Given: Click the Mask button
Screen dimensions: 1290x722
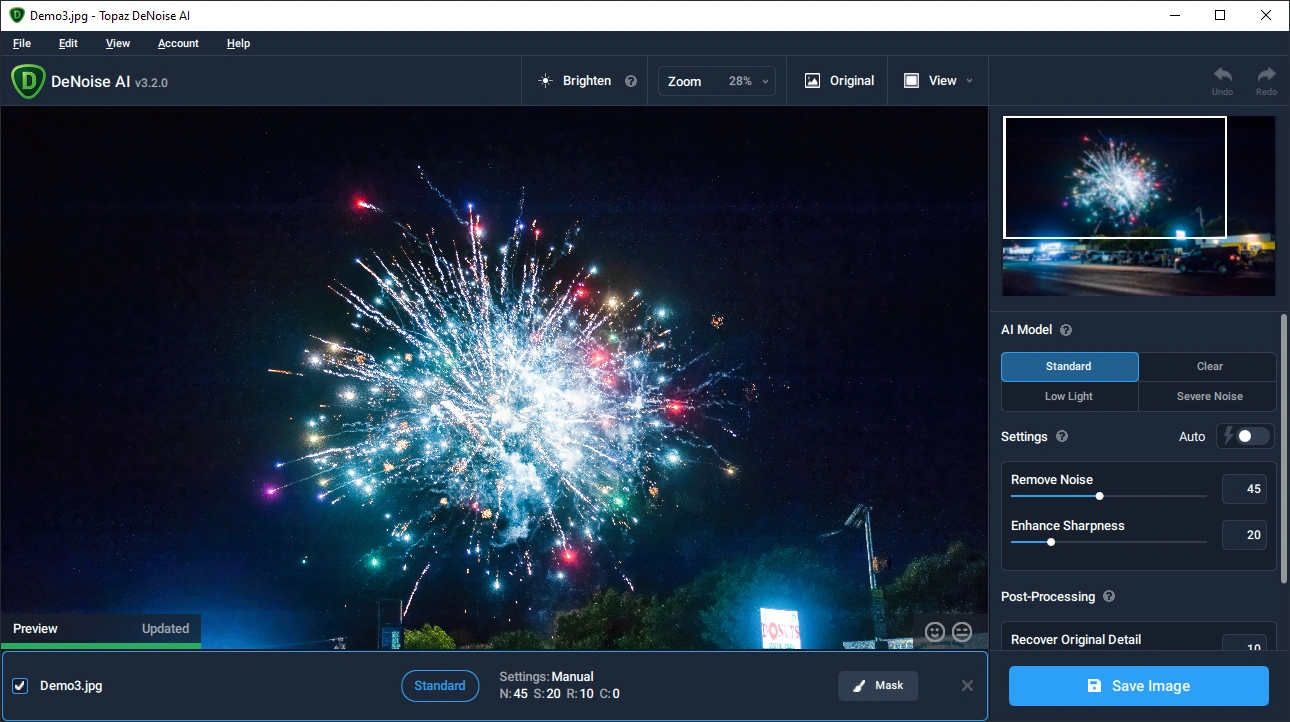Looking at the screenshot, I should (x=878, y=685).
